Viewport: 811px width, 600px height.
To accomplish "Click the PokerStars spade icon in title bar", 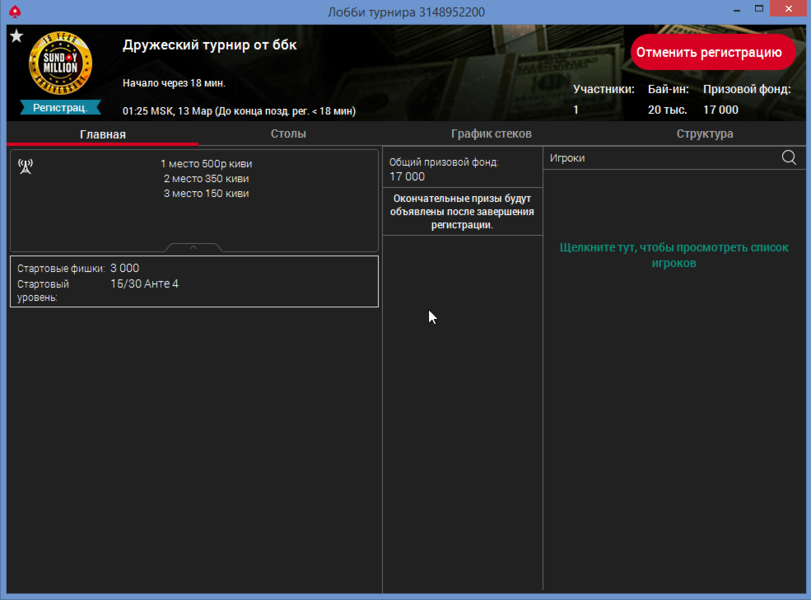I will pyautogui.click(x=15, y=12).
